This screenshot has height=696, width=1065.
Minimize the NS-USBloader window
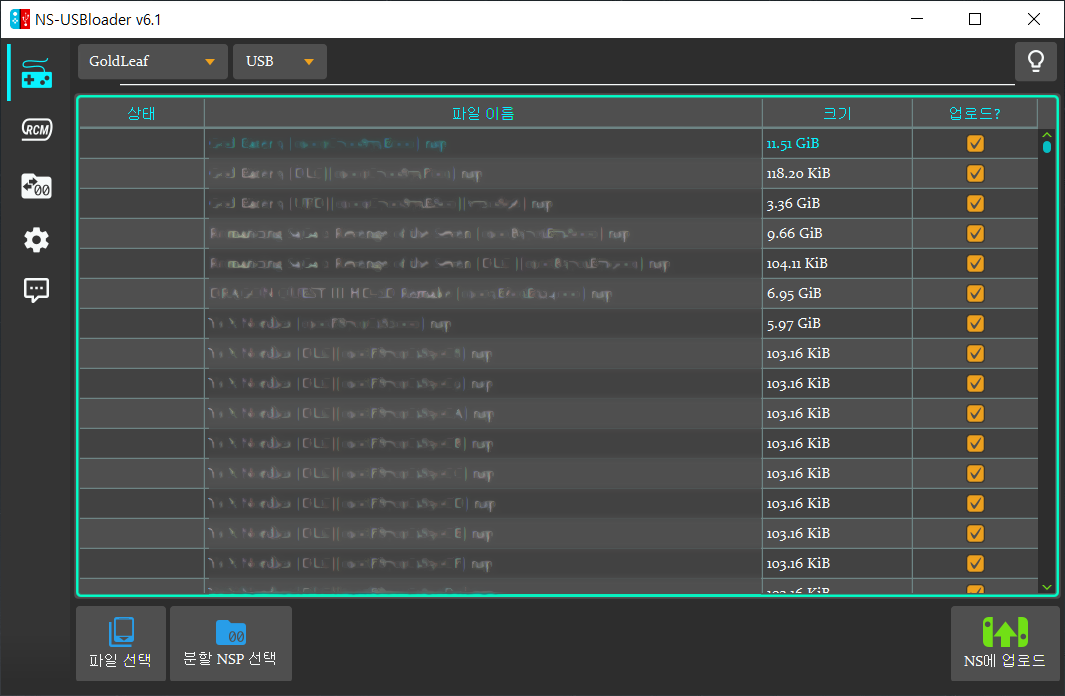[917, 19]
